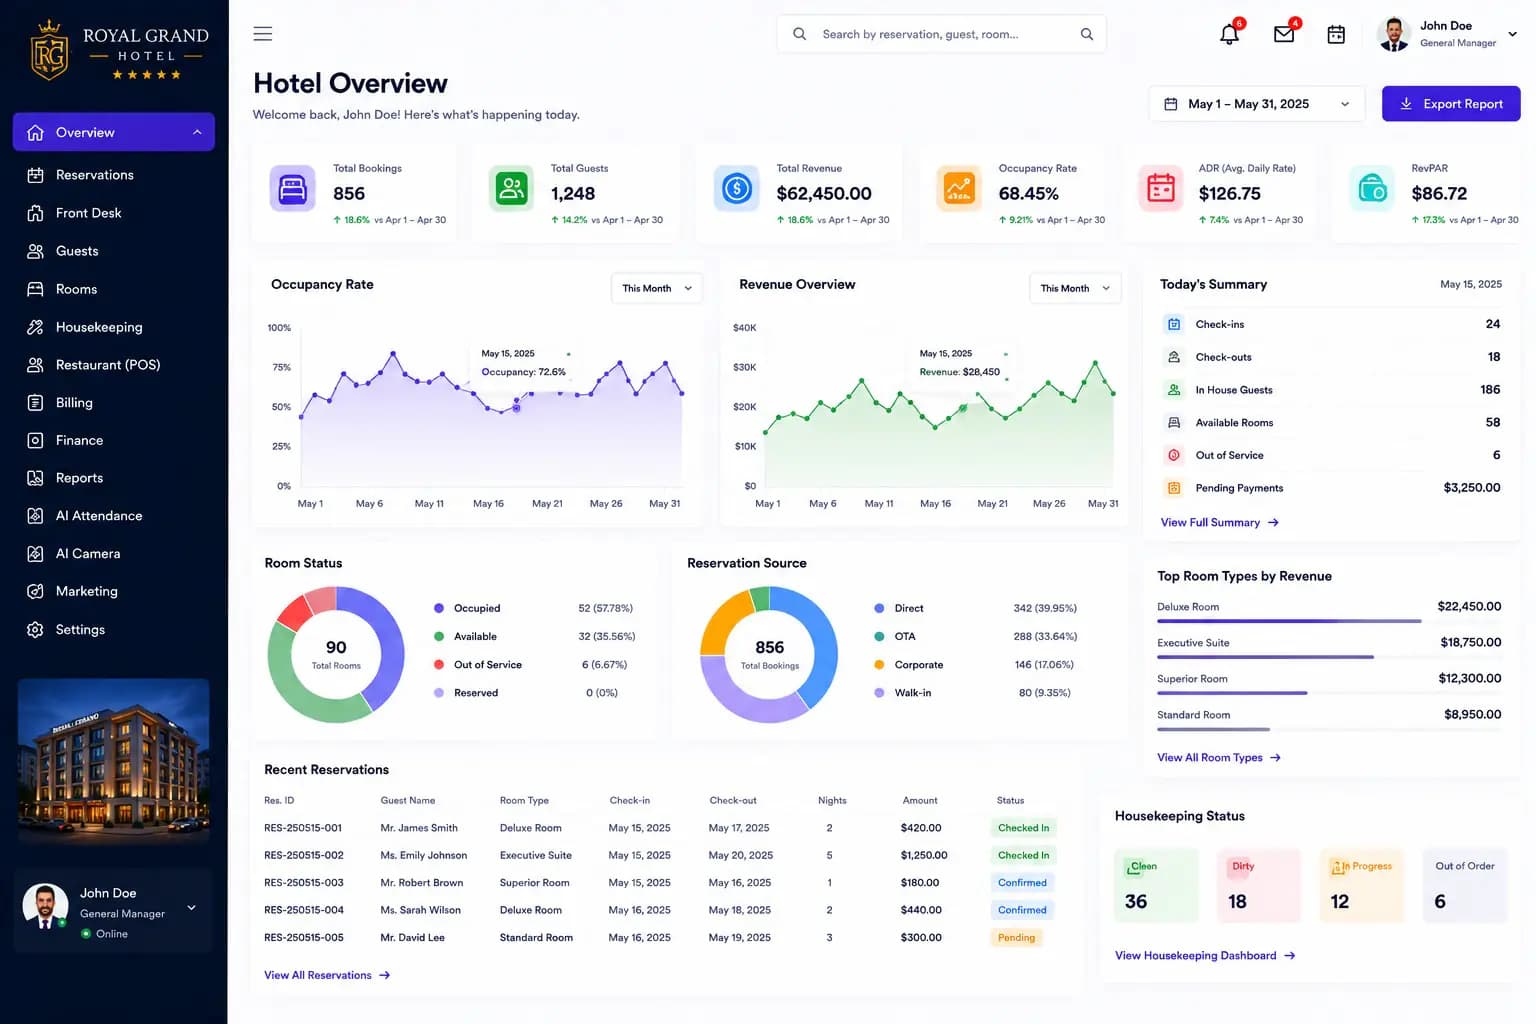Click reservation ID RES-250515-001
This screenshot has width=1536, height=1024.
tap(303, 828)
